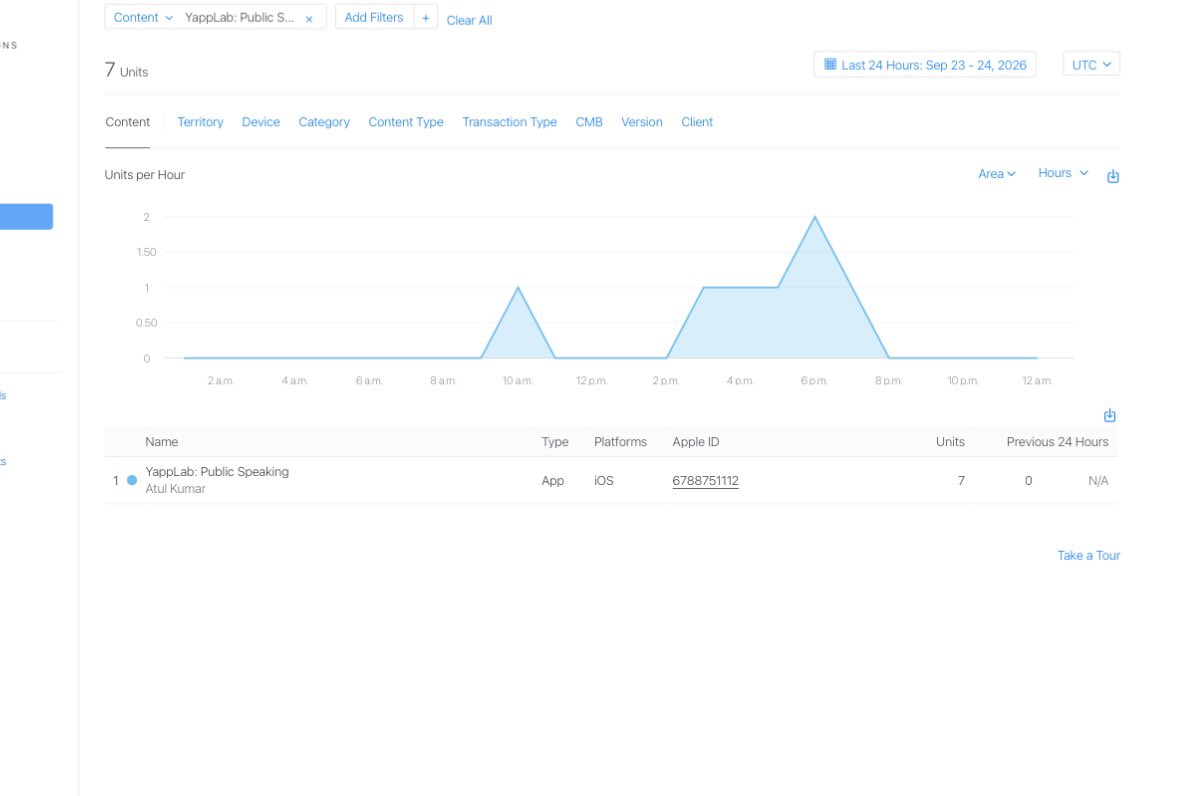This screenshot has height=796, width=1179.
Task: Click the Atul Kumar developer name
Action: click(x=175, y=489)
